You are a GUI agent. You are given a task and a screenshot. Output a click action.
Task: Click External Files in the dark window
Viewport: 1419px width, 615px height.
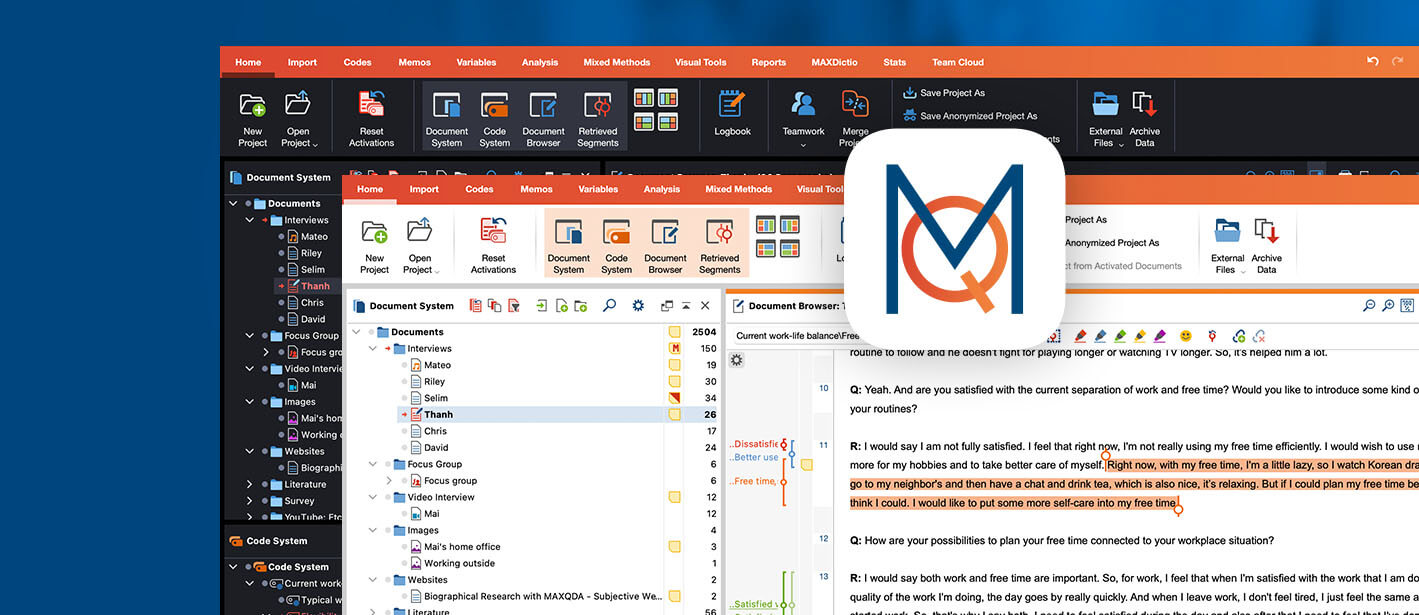[x=1105, y=118]
